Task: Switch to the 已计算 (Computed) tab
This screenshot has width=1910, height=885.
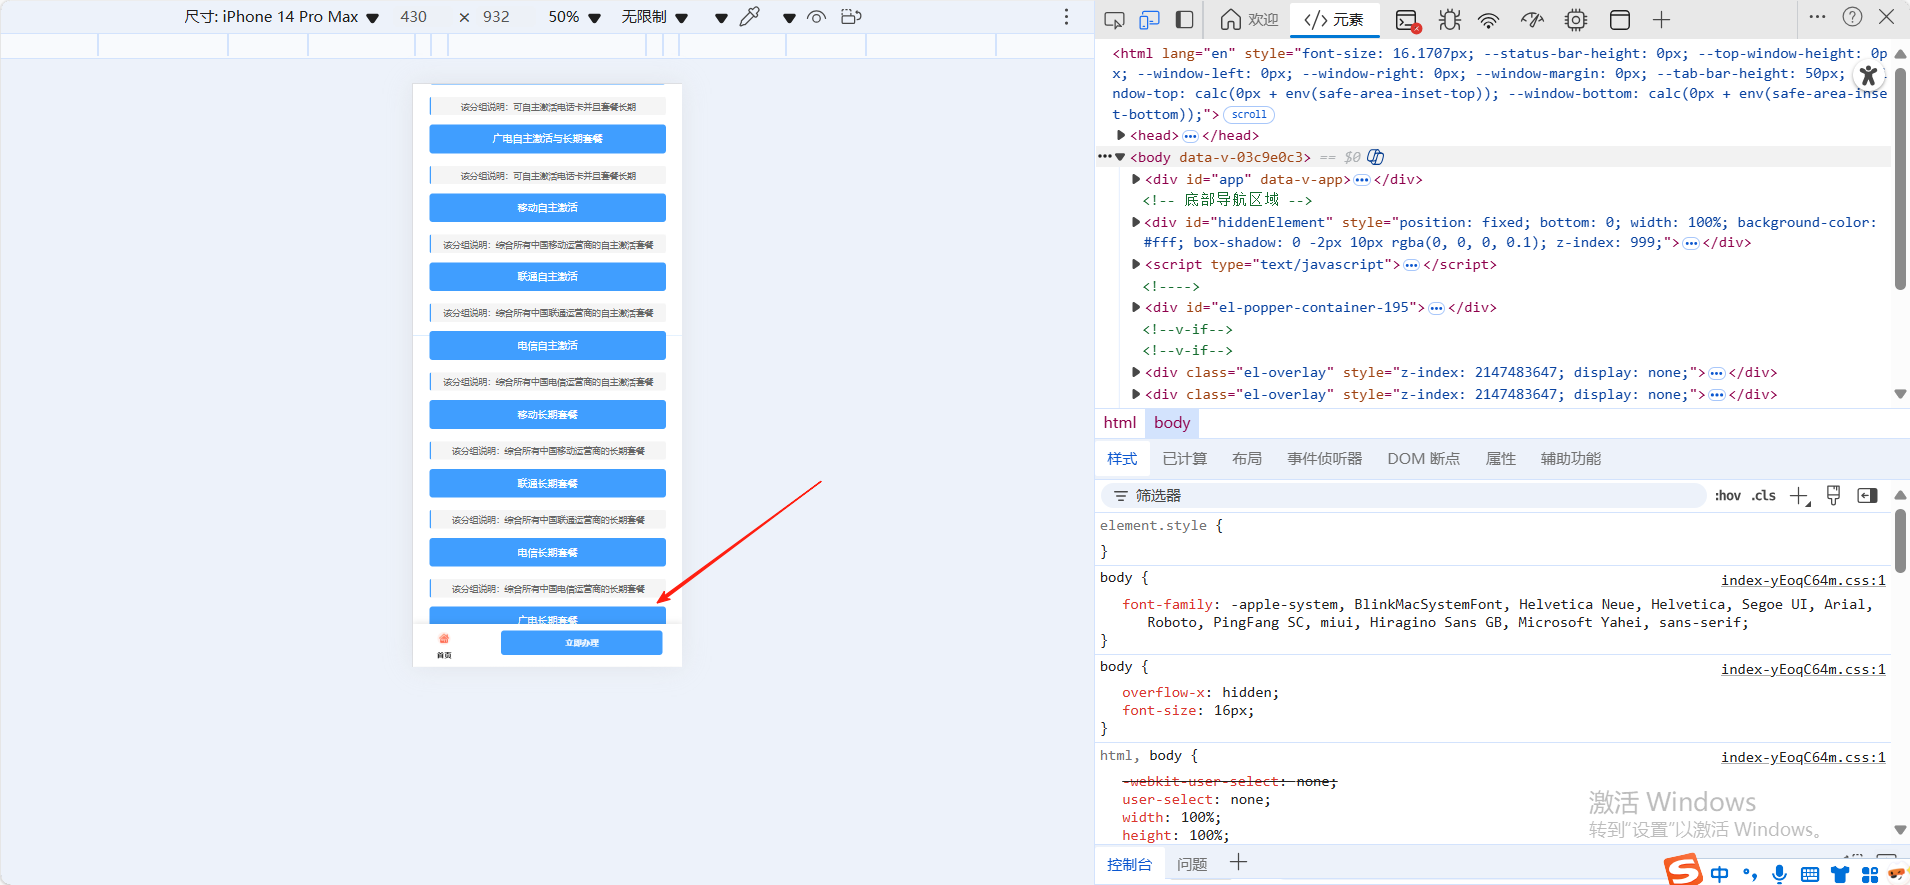Action: coord(1185,459)
